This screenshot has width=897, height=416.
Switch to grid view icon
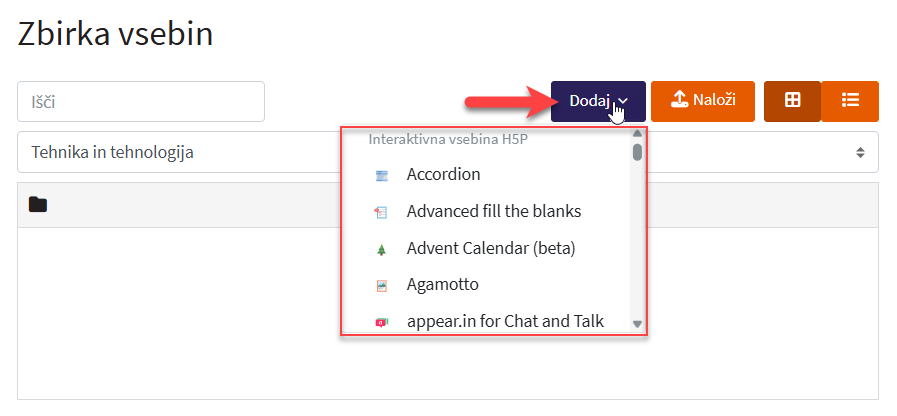click(x=792, y=101)
